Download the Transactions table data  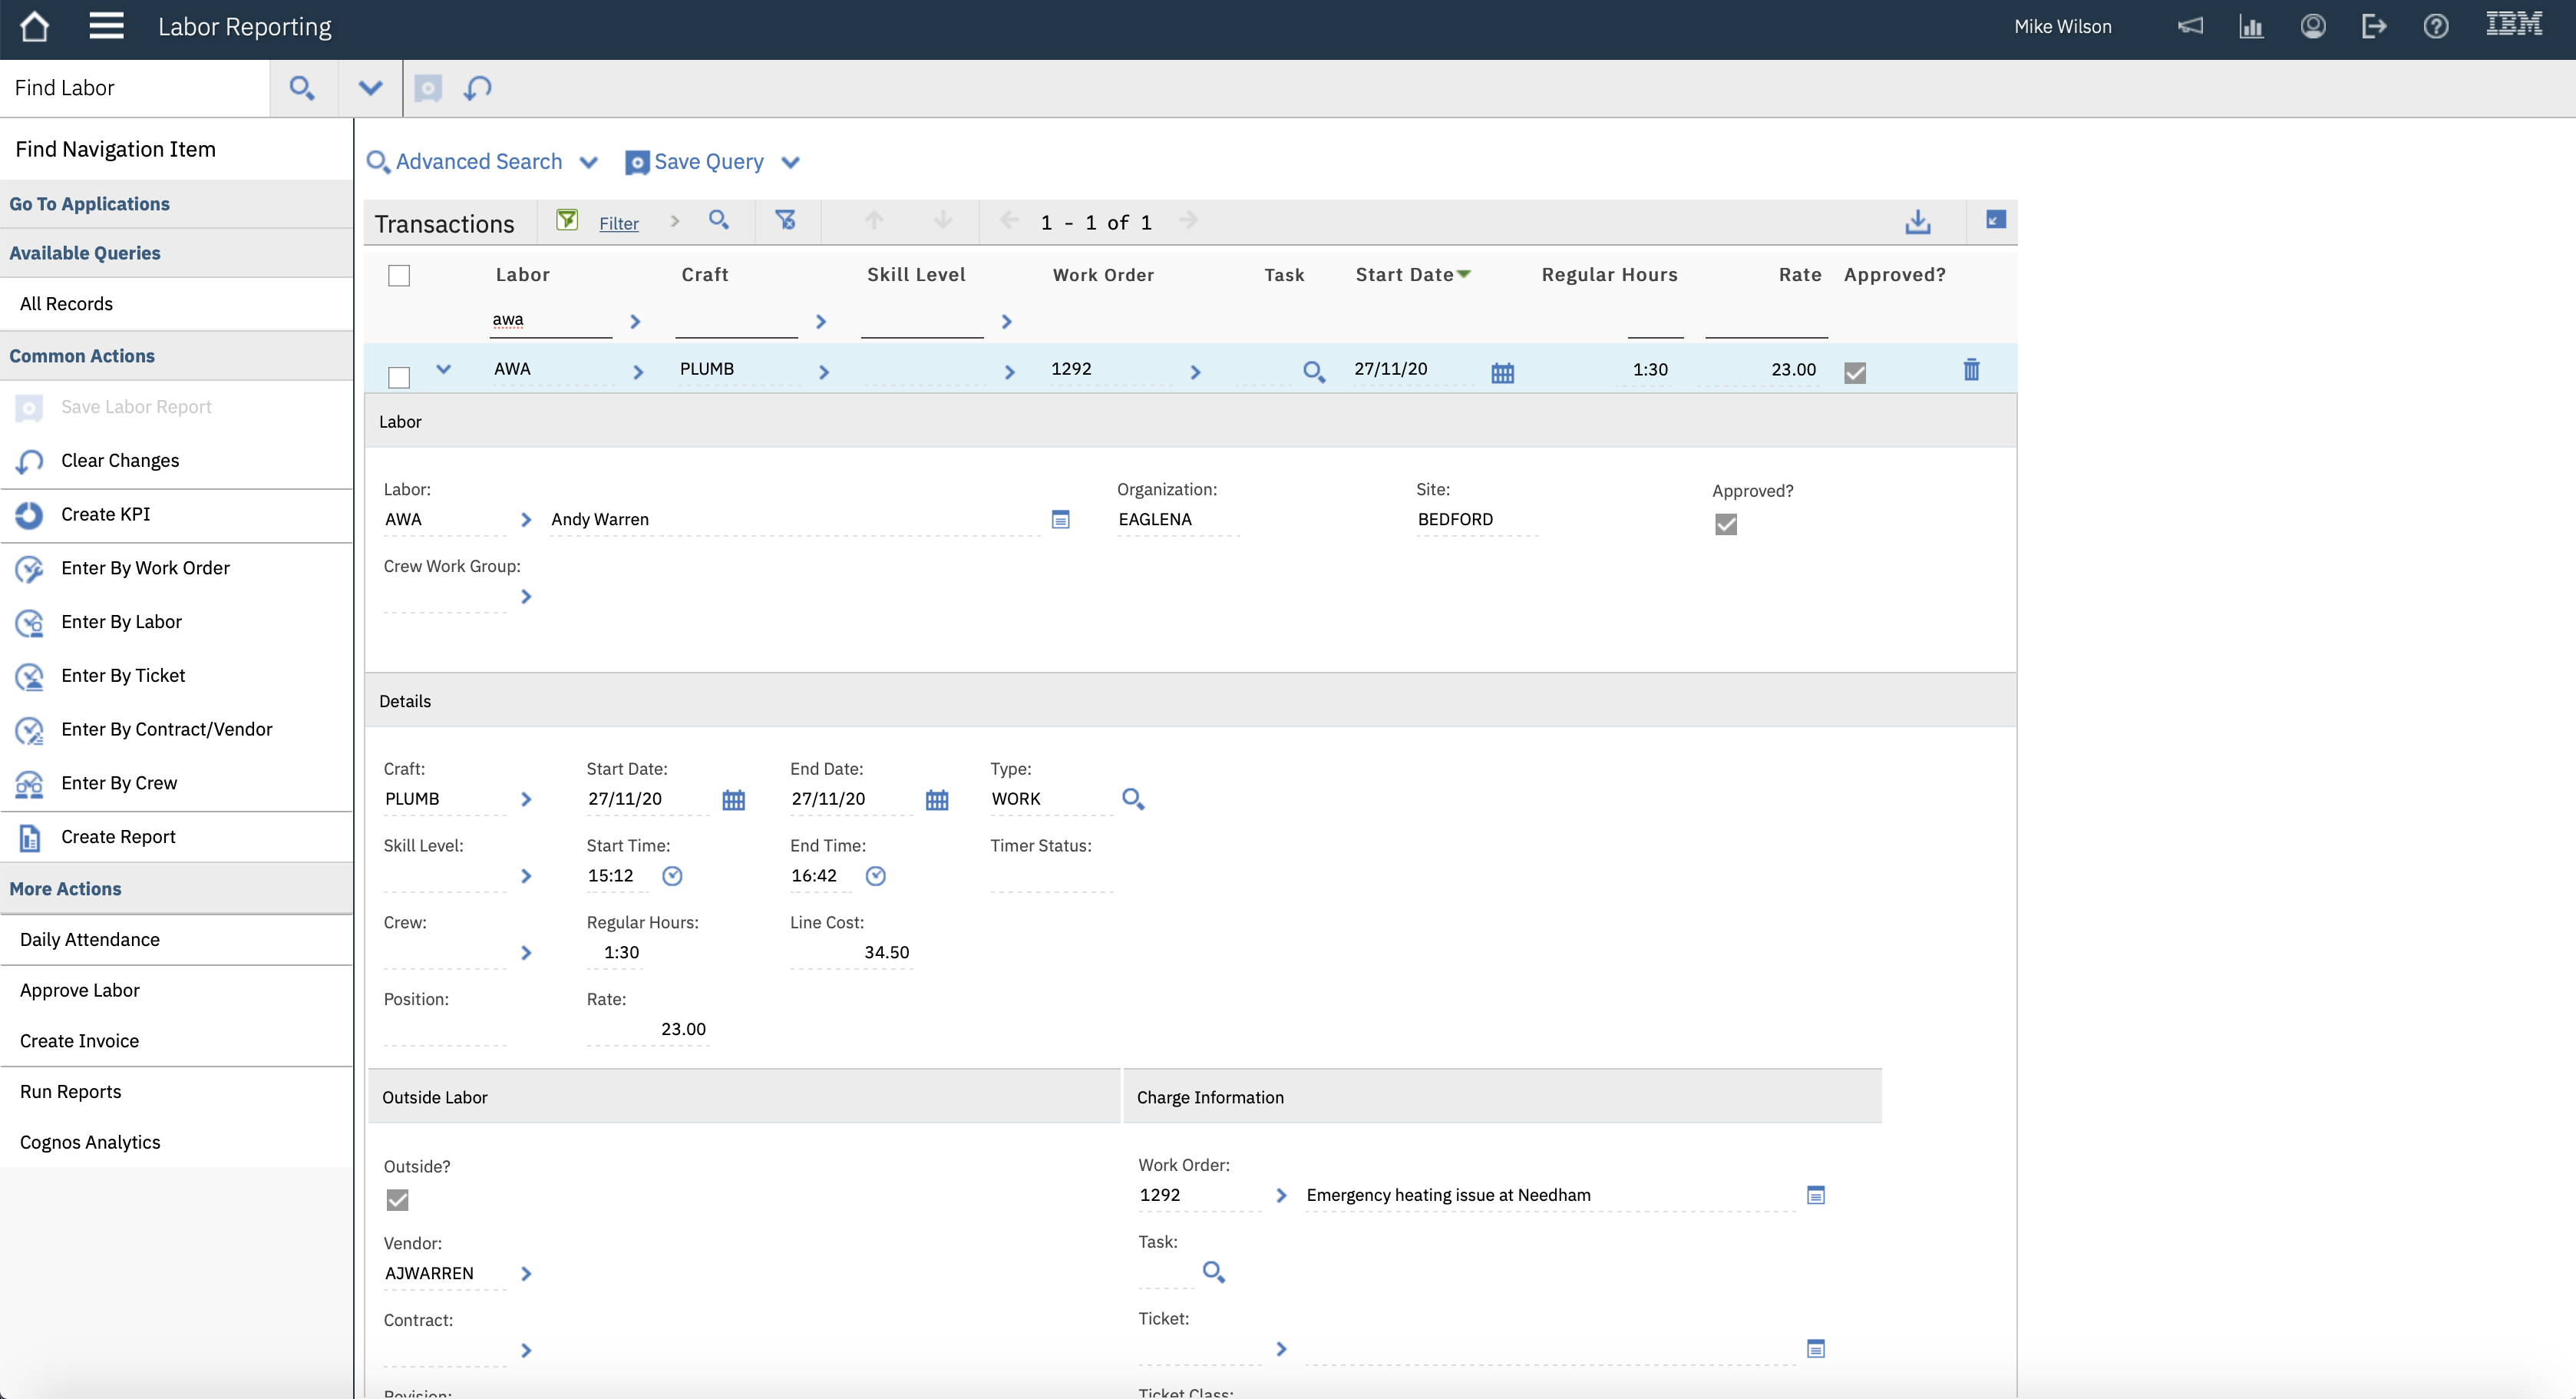pos(1917,221)
